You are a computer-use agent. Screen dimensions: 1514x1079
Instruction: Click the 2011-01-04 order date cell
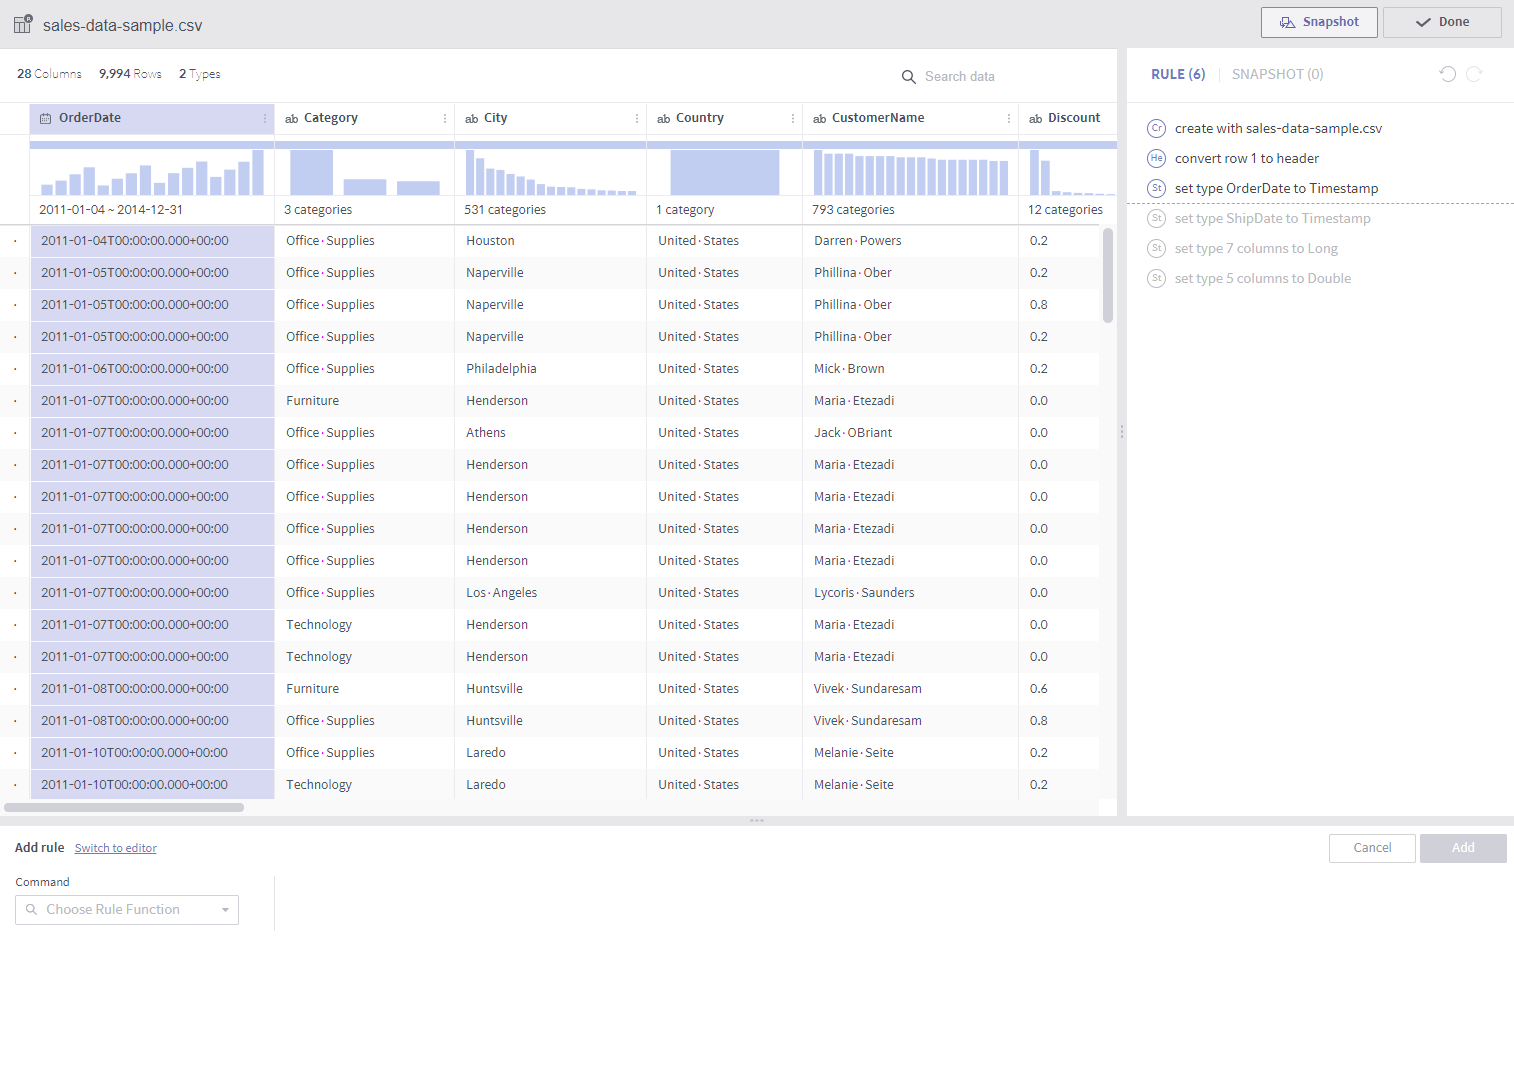[x=152, y=241]
